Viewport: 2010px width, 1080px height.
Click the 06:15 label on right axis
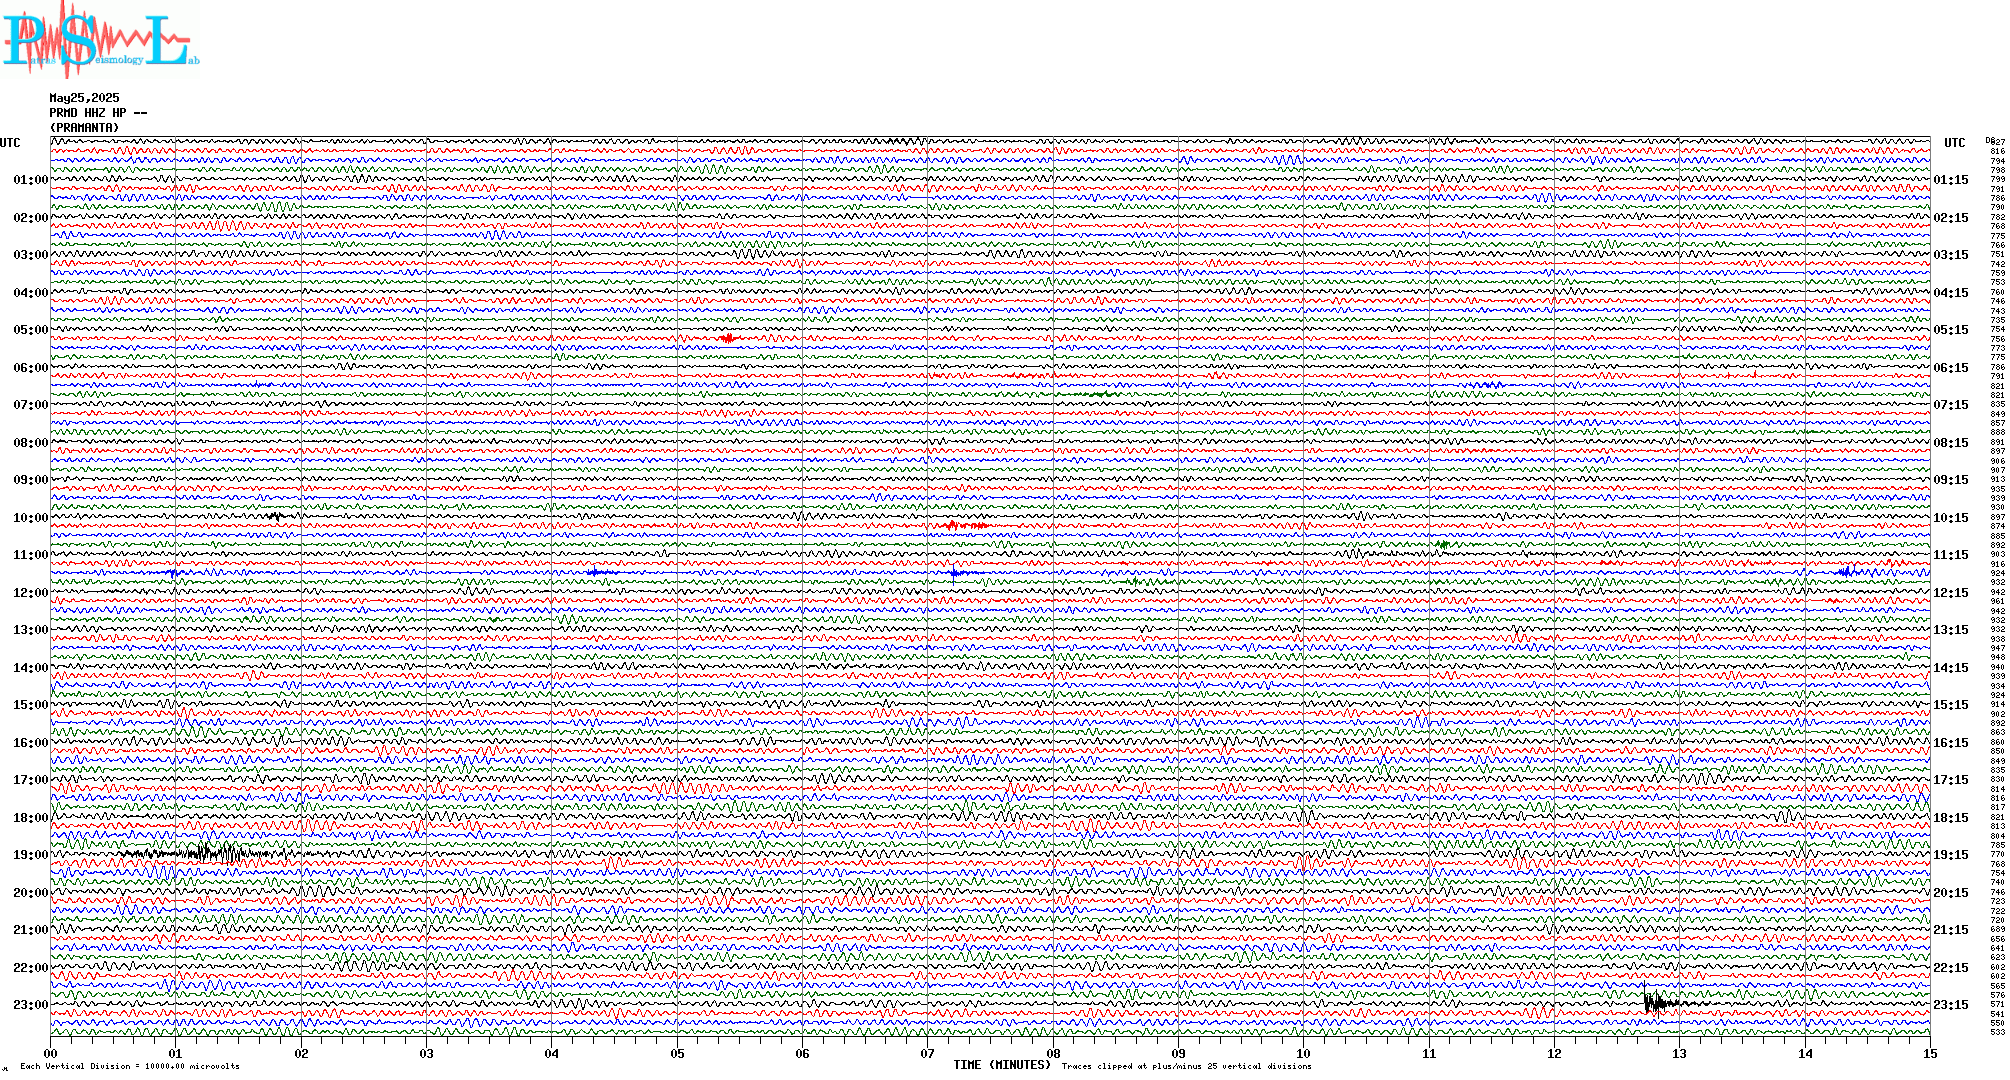pyautogui.click(x=1951, y=368)
